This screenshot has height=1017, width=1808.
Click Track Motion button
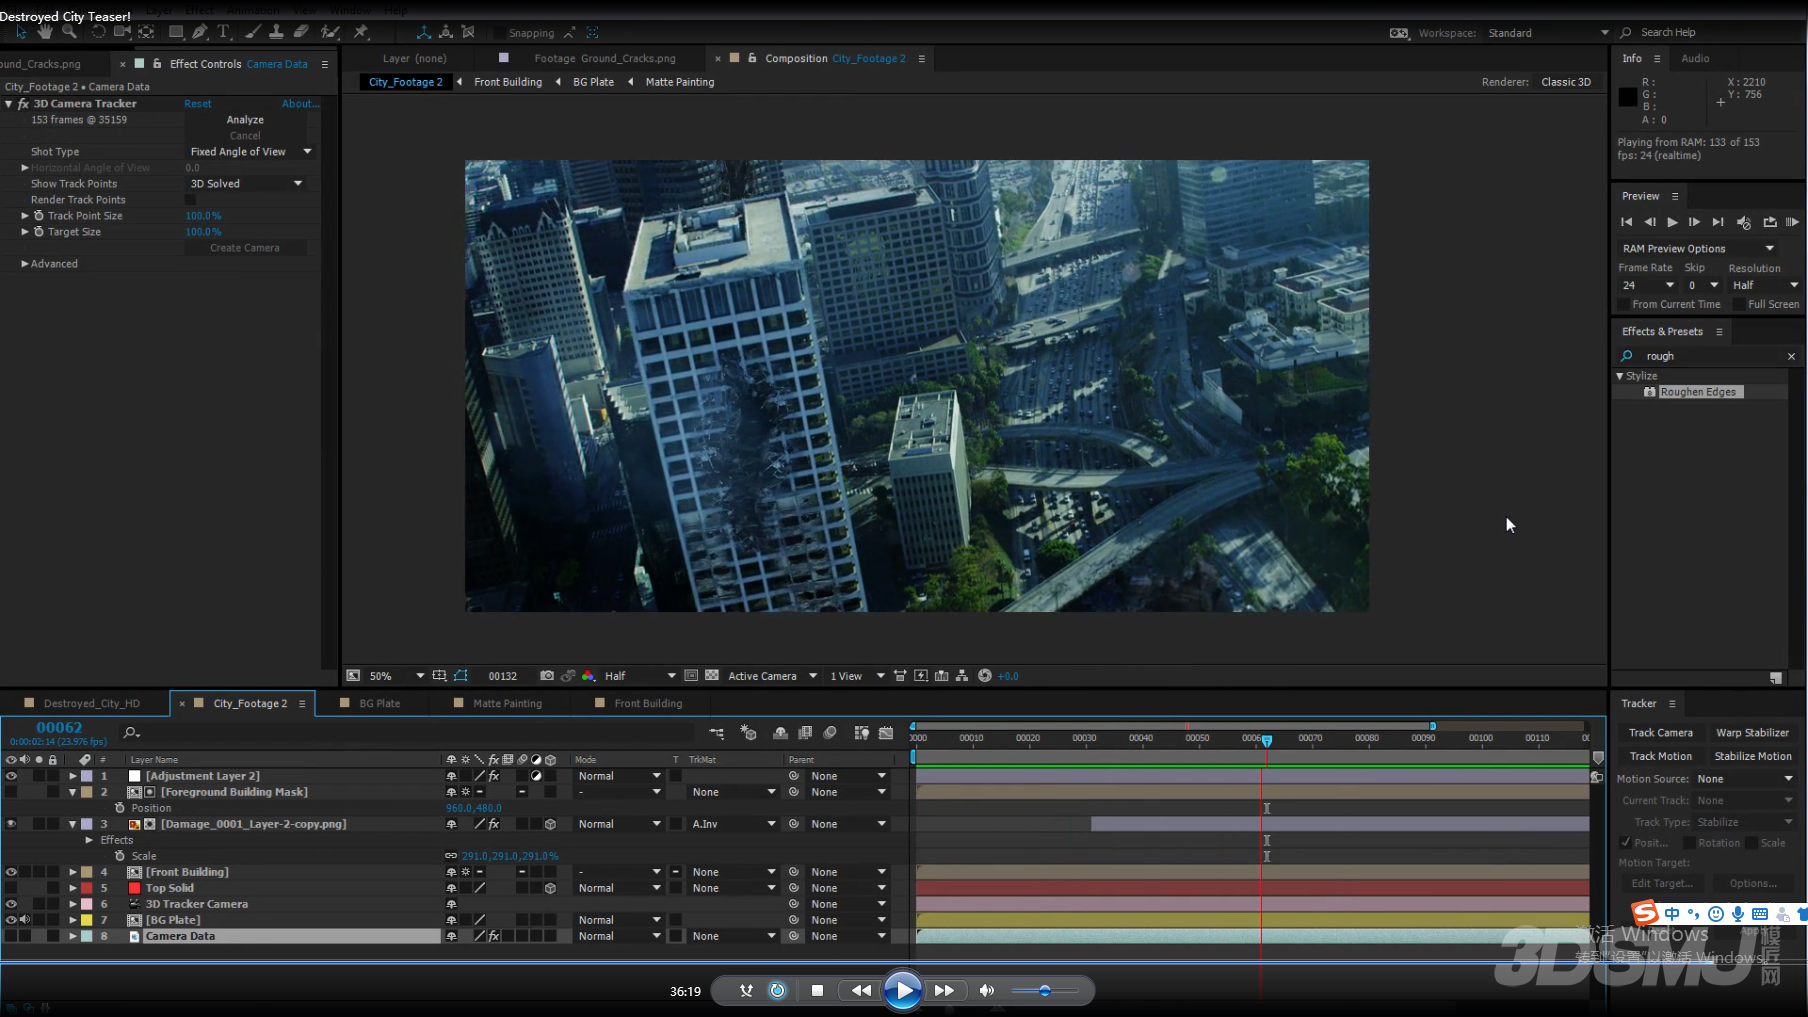coord(1660,756)
